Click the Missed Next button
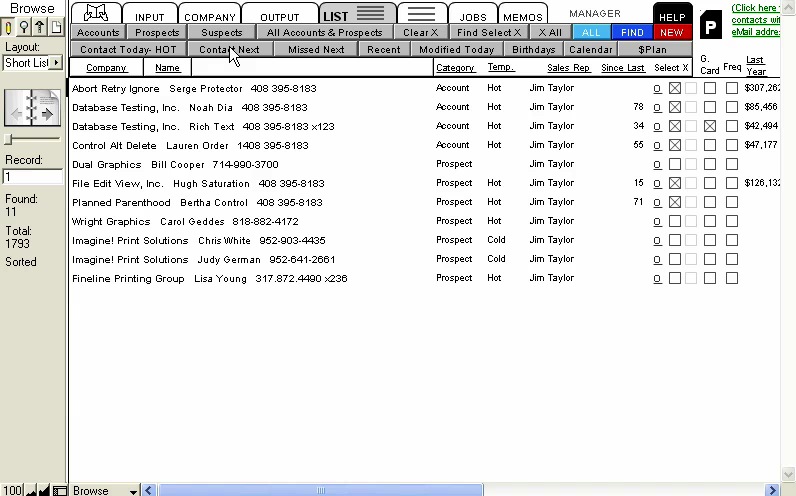796x496 pixels. click(316, 50)
